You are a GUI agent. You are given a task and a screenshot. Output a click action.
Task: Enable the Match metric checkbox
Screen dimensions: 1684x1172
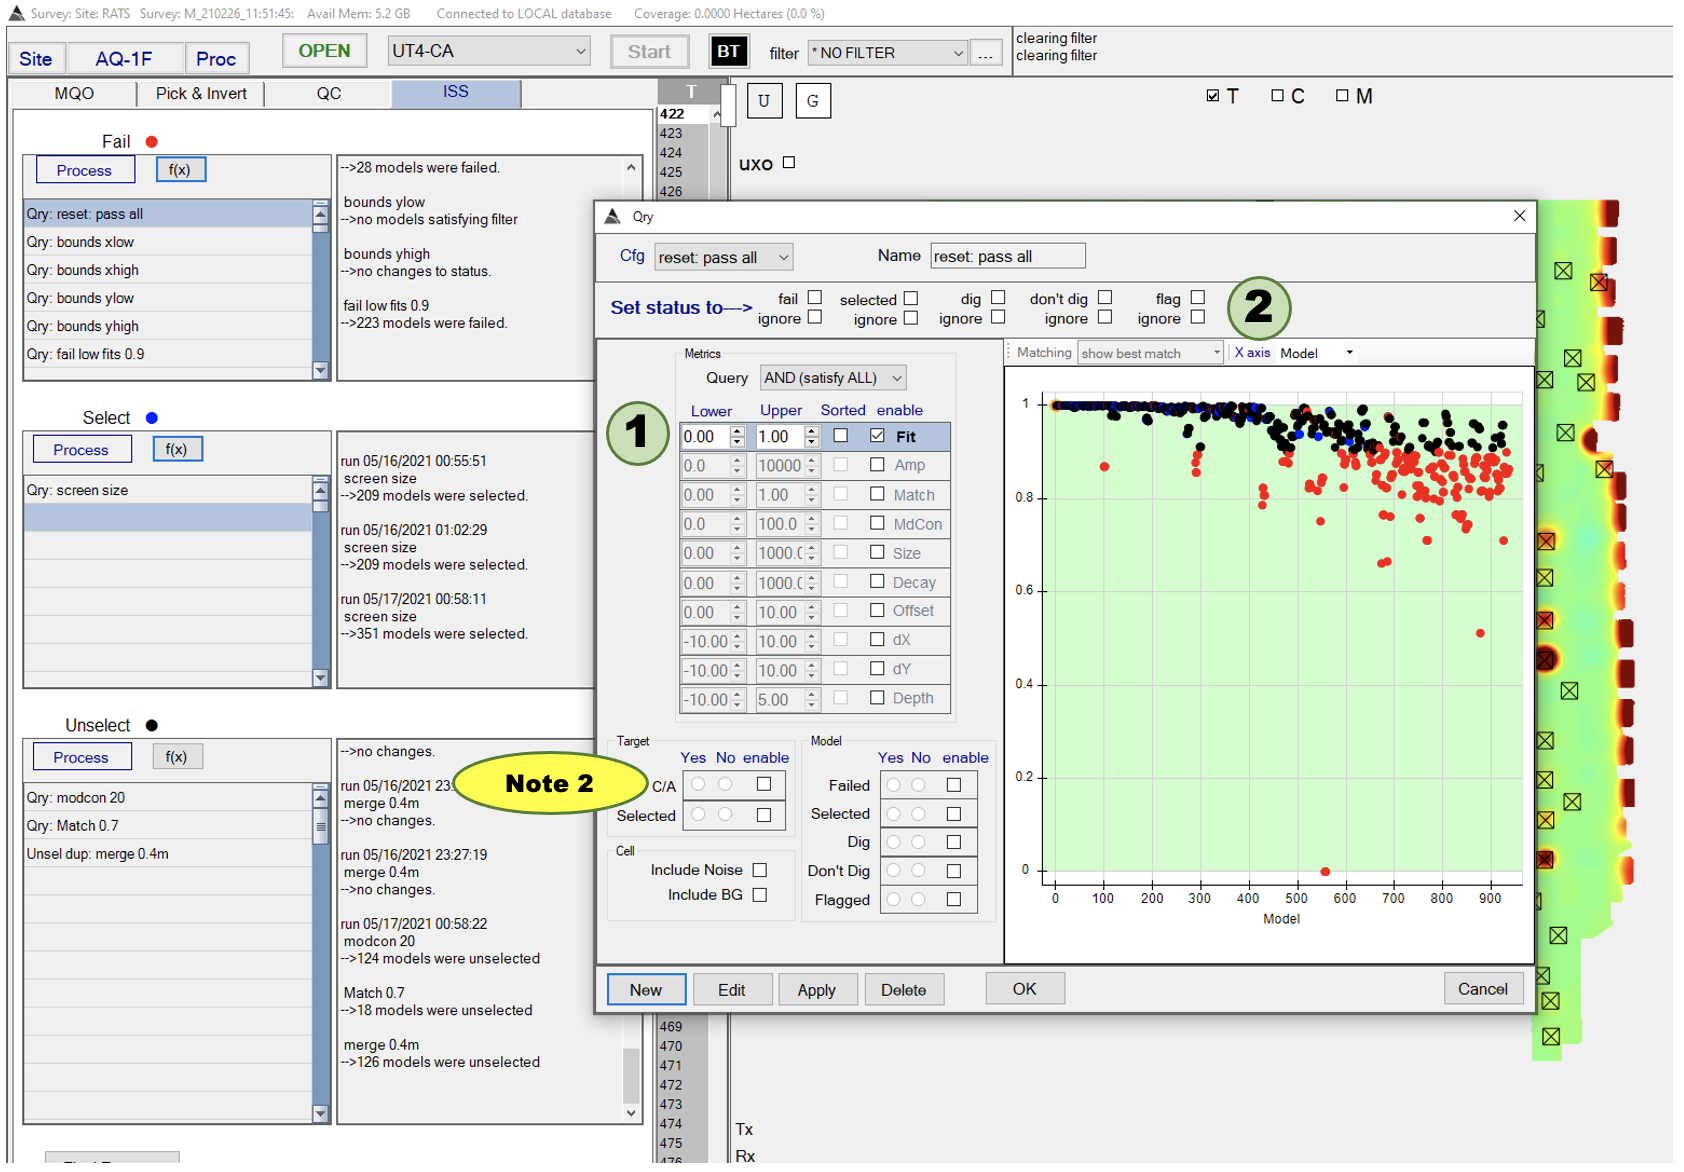click(877, 494)
